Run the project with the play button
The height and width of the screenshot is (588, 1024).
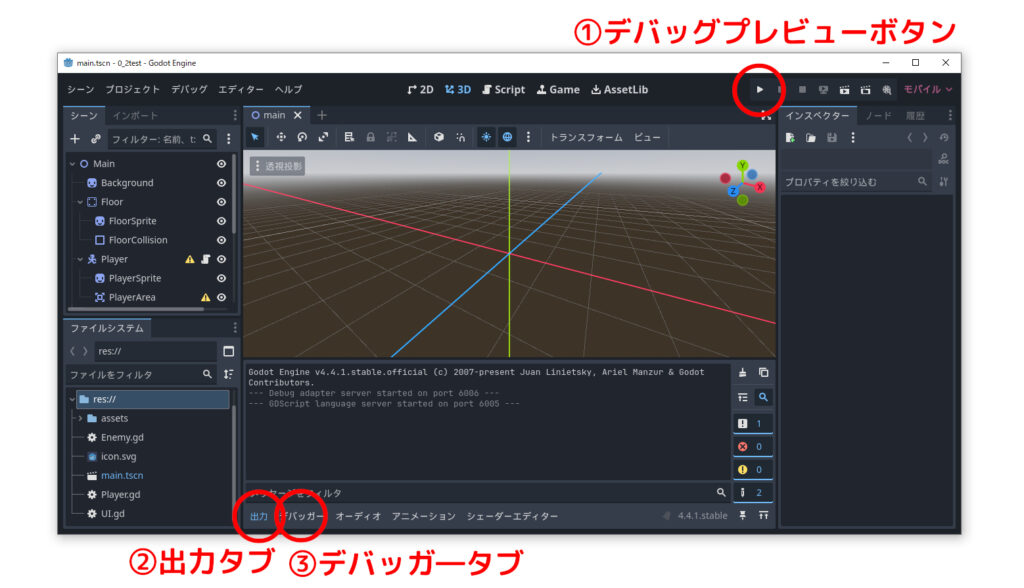(759, 90)
